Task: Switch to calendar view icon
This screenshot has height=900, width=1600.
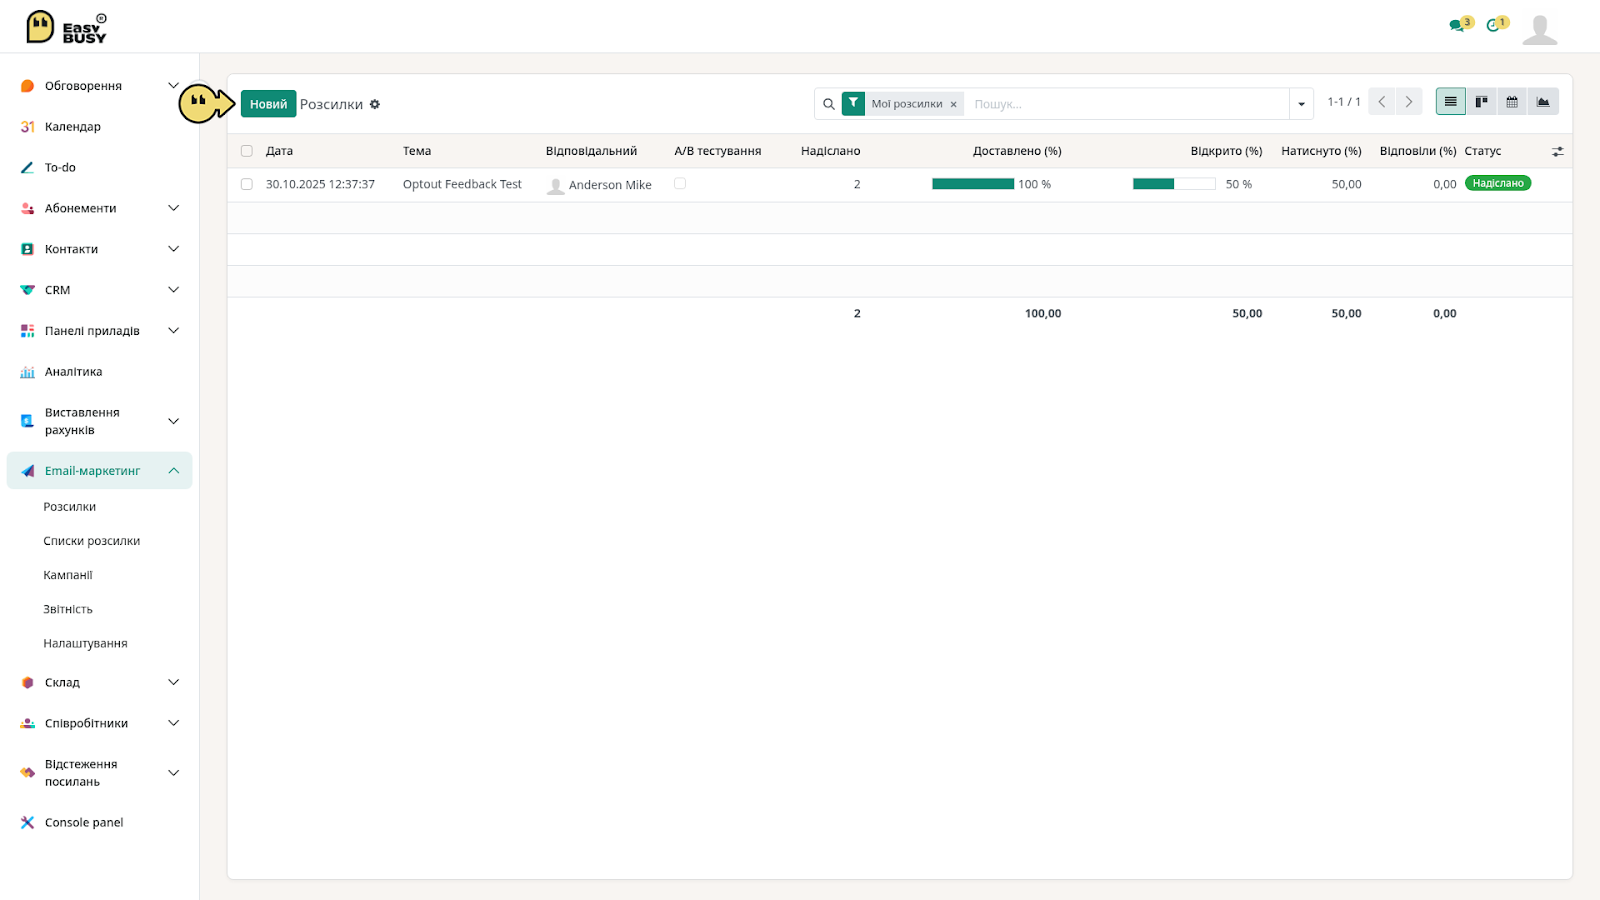Action: click(x=1512, y=102)
